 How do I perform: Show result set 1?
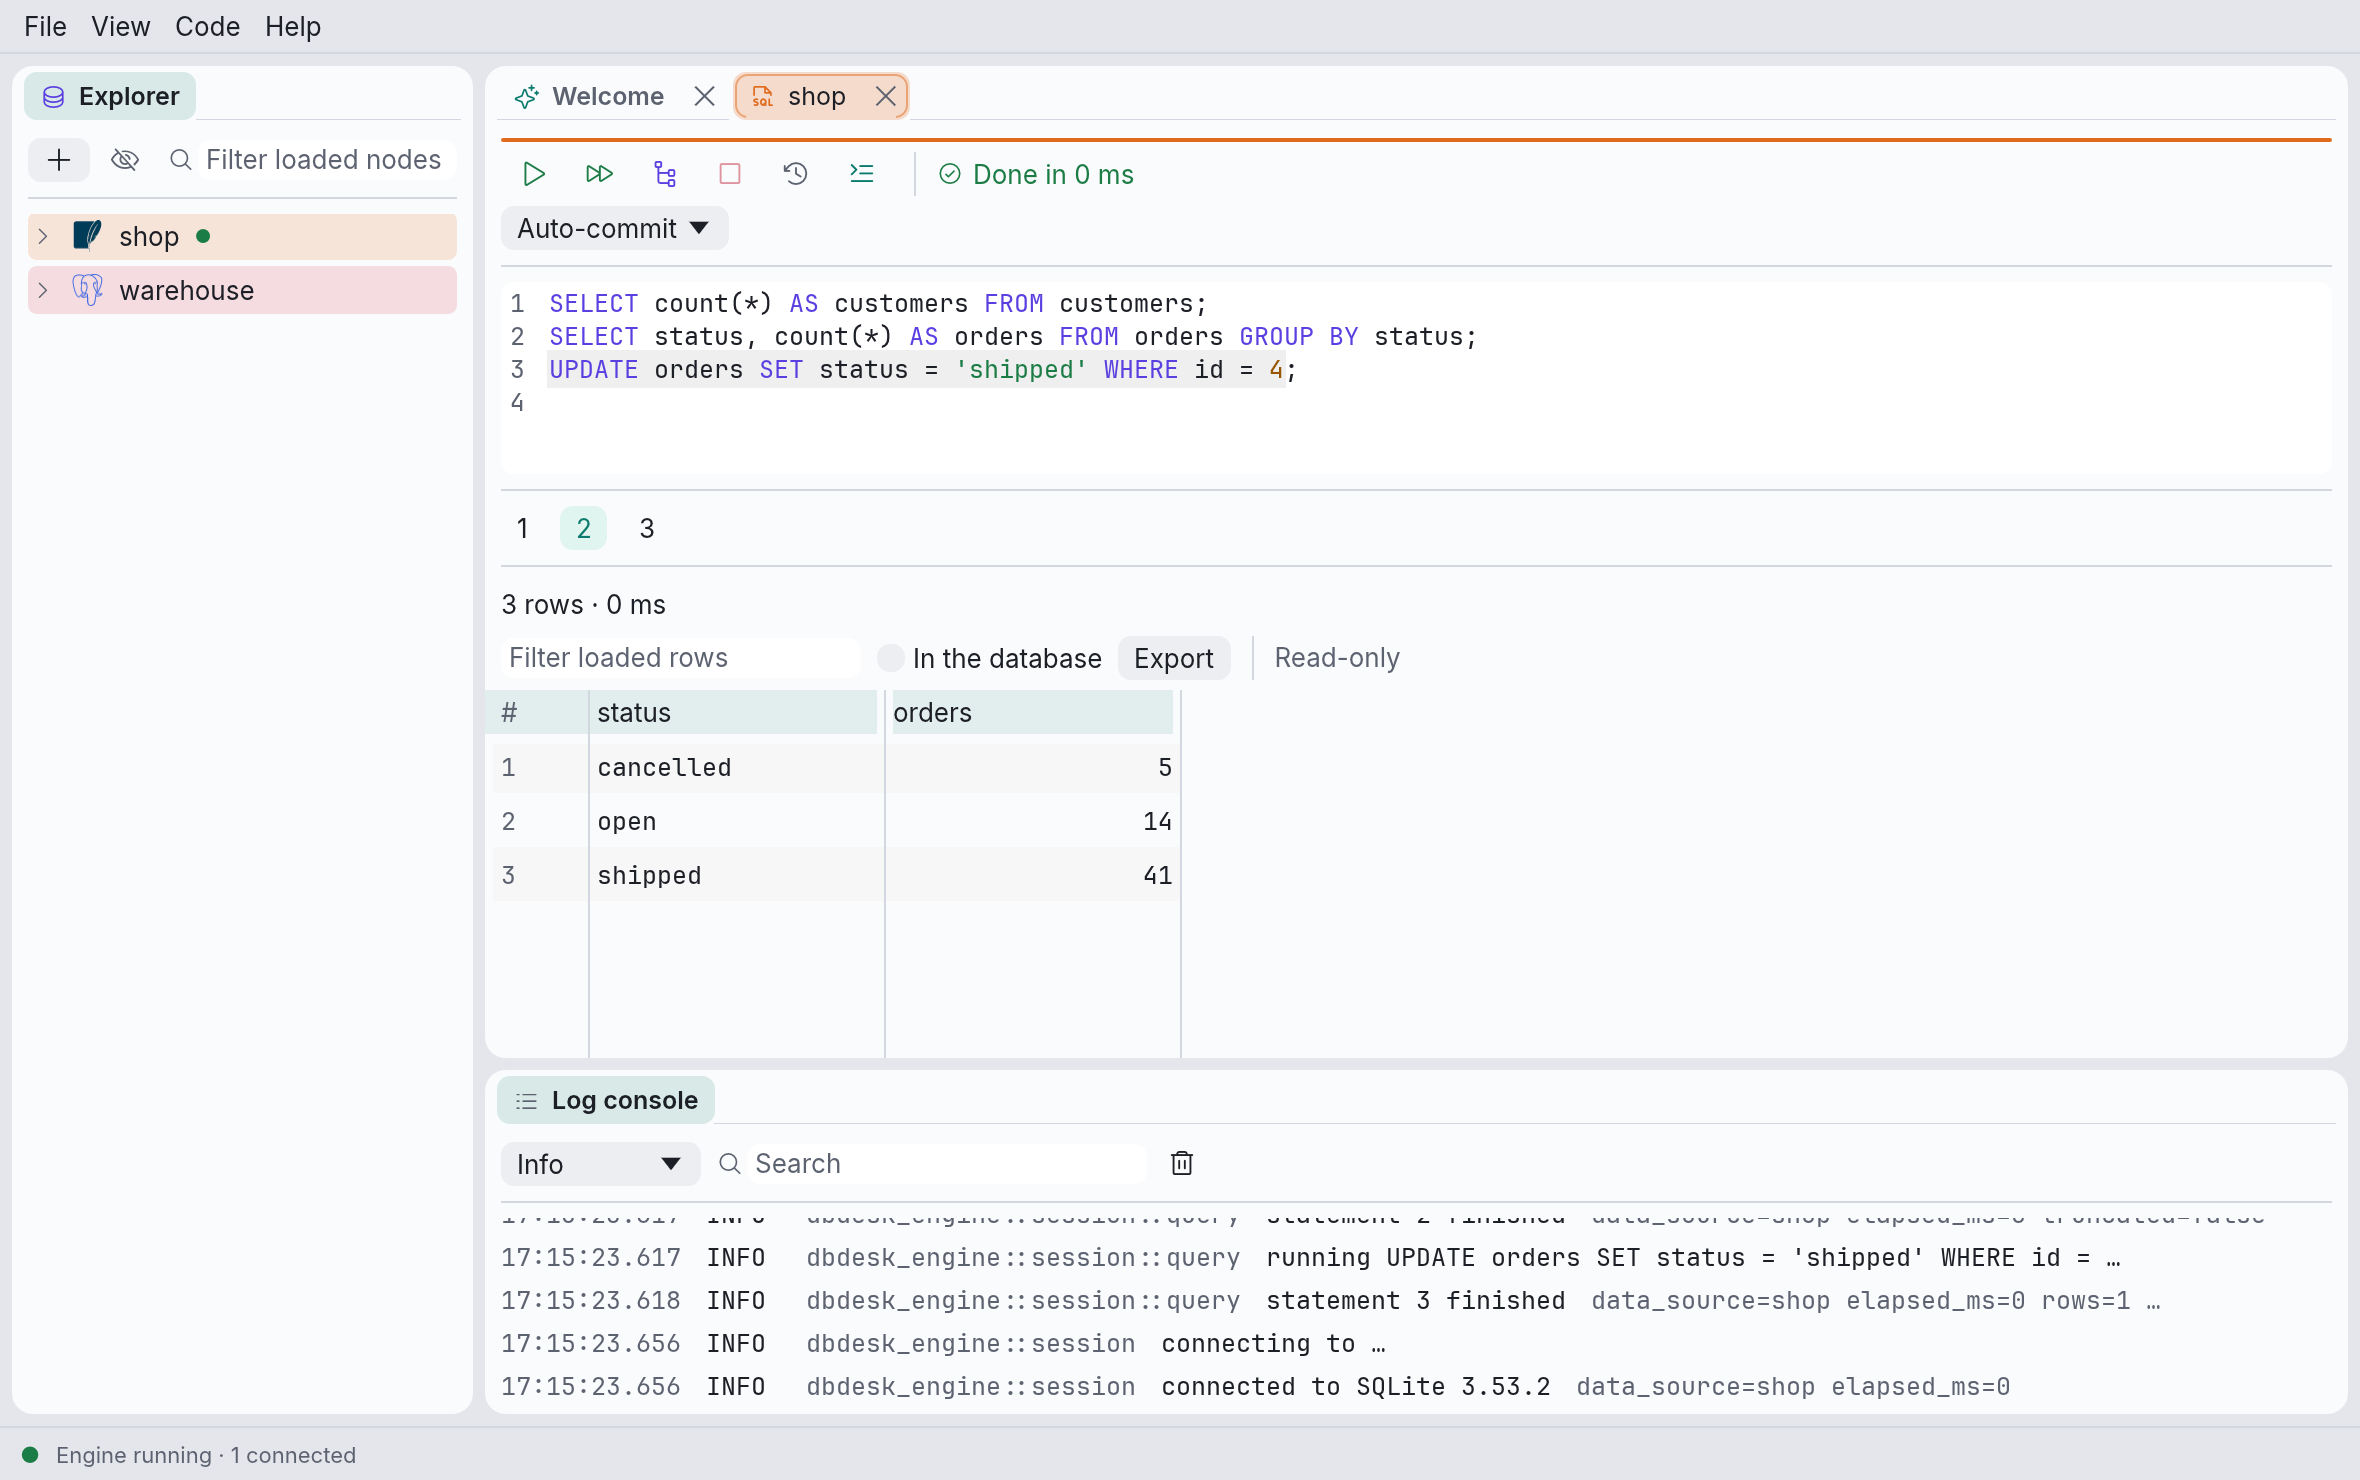coord(522,528)
